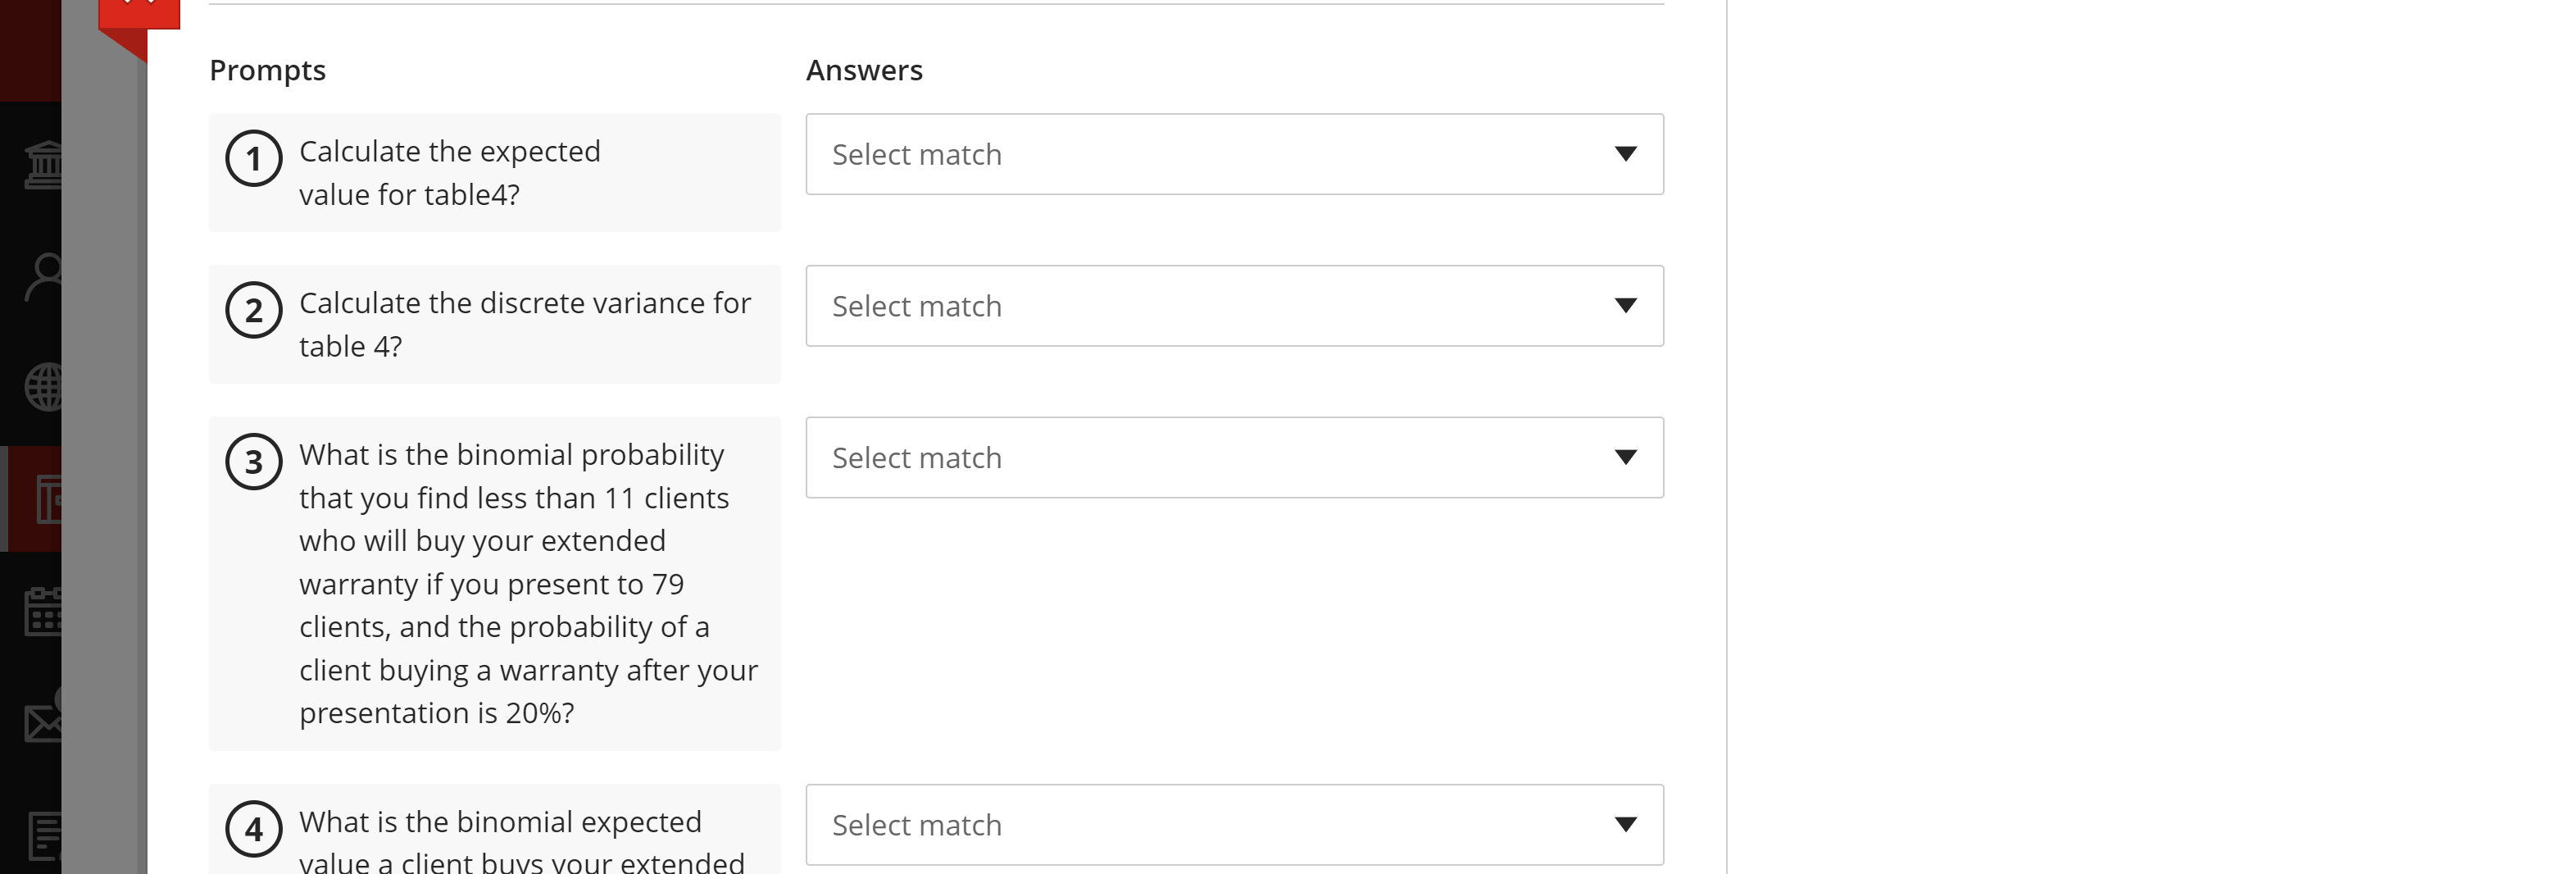Select the prompt 3 binomial probability text
This screenshot has width=2576, height=874.
click(528, 584)
